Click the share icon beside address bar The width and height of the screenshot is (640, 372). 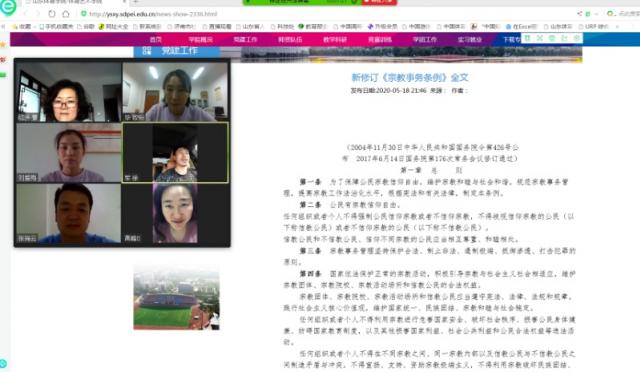pyautogui.click(x=580, y=14)
